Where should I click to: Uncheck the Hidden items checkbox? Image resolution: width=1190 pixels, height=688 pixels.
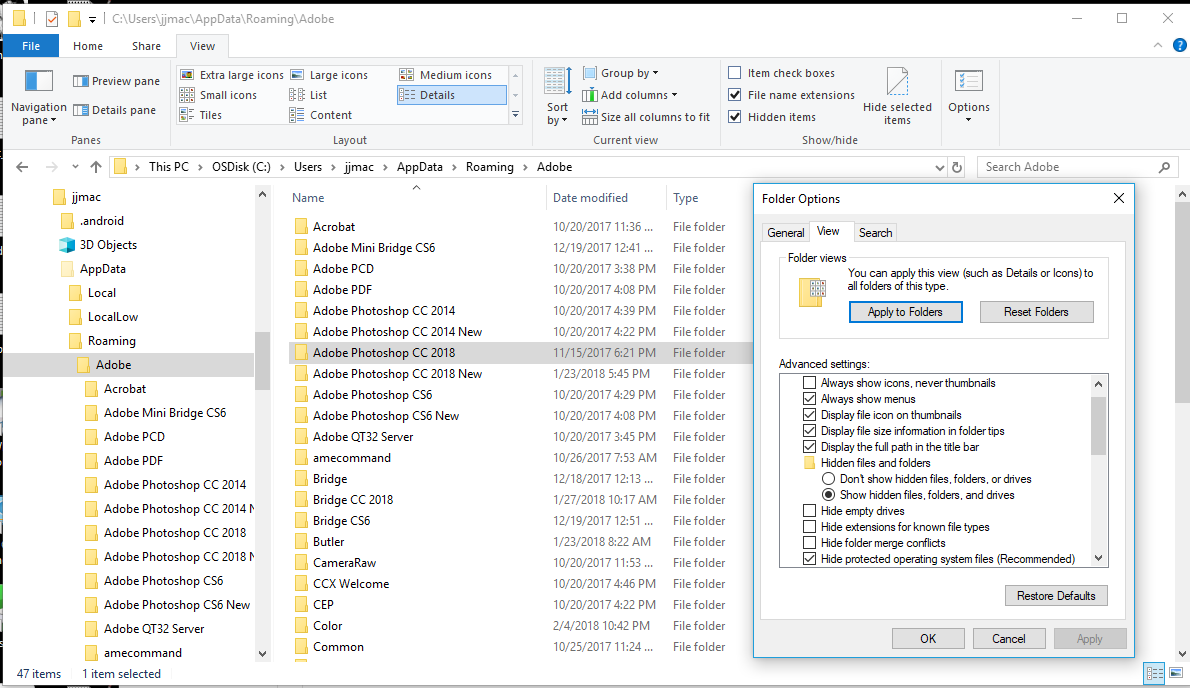736,116
